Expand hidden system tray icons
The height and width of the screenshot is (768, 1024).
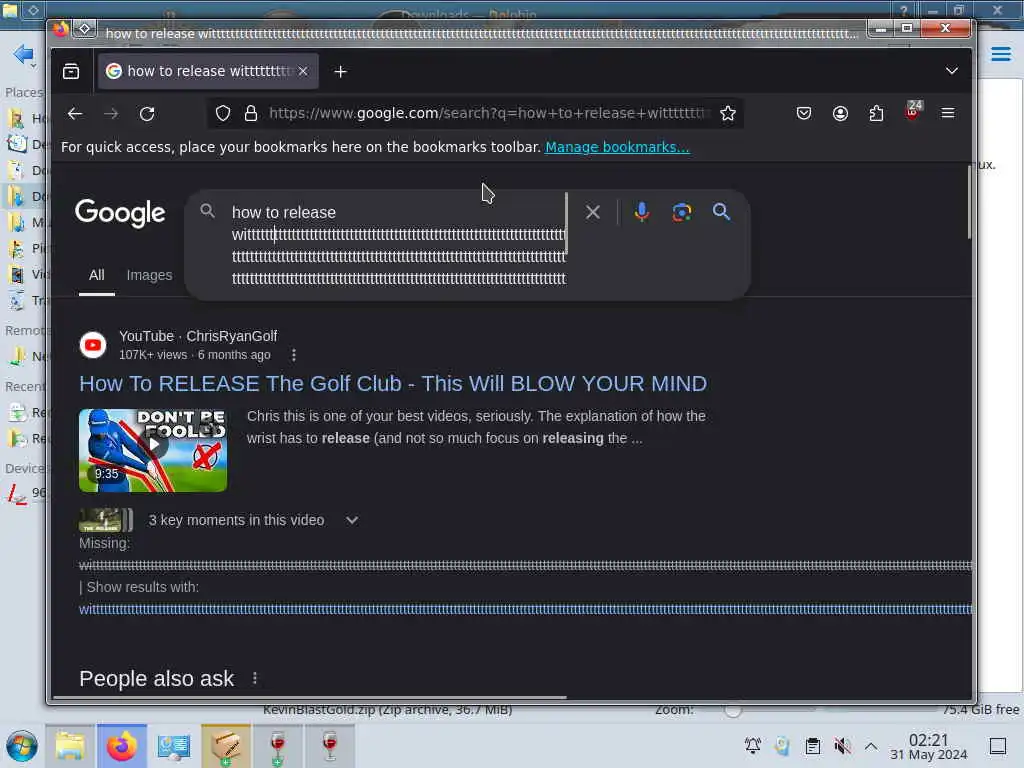click(x=871, y=746)
